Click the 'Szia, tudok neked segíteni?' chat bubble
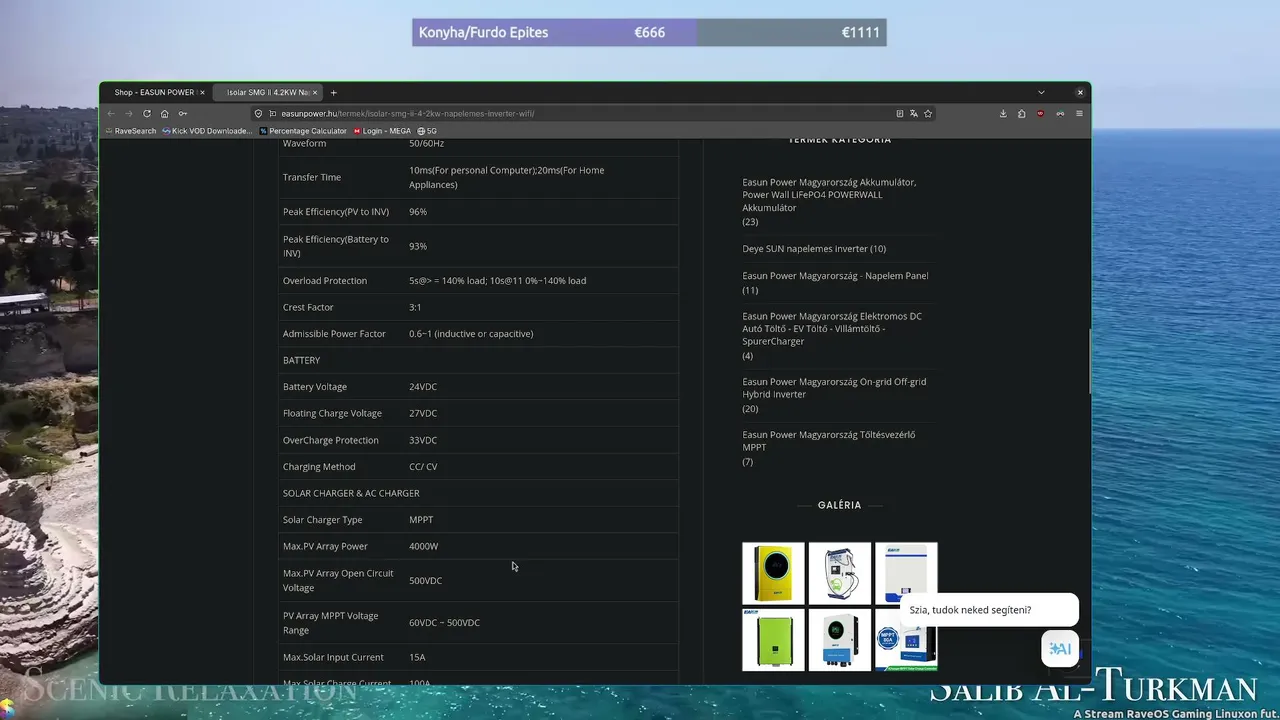Image resolution: width=1280 pixels, height=720 pixels. [988, 610]
